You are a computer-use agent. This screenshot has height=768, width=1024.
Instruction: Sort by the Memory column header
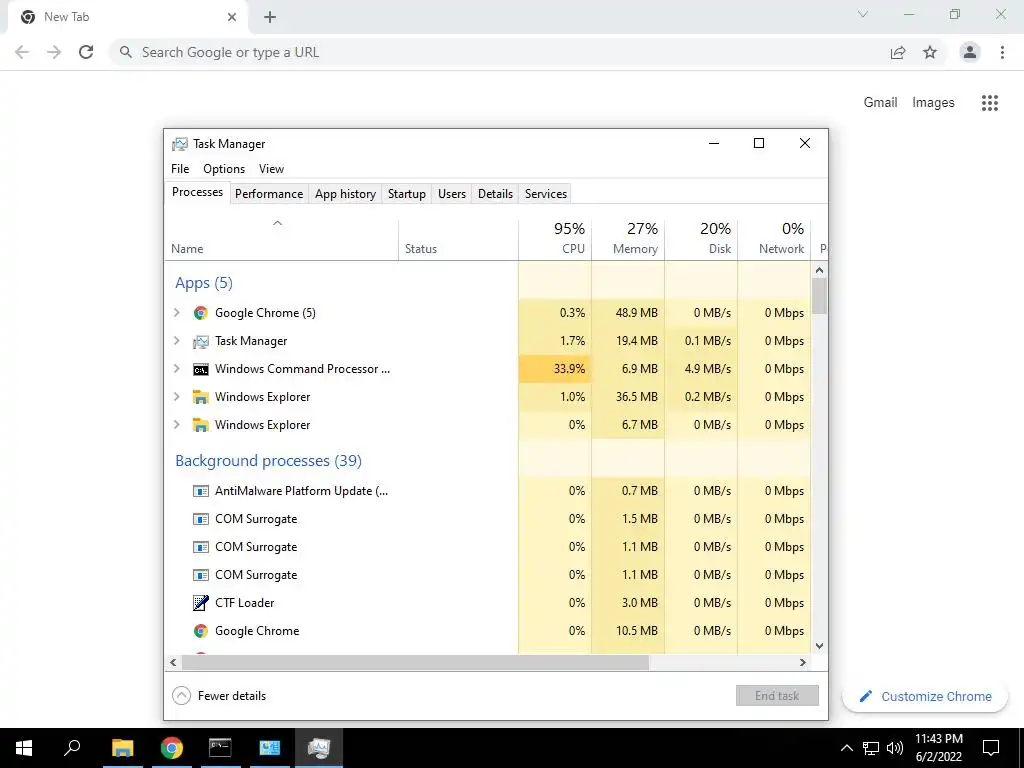tap(628, 240)
